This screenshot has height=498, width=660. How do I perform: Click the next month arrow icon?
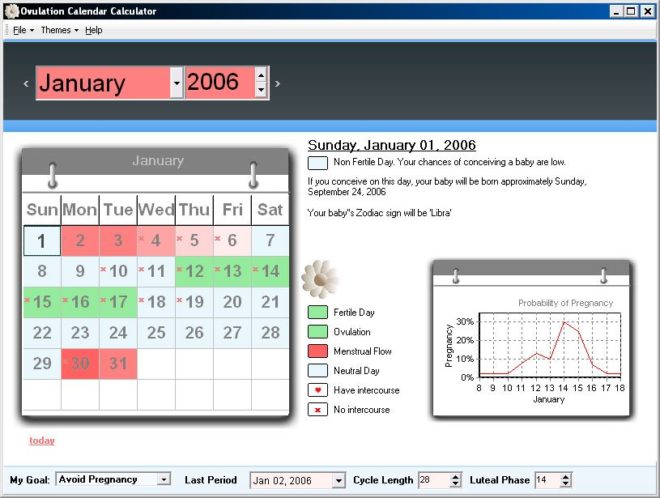coord(277,84)
